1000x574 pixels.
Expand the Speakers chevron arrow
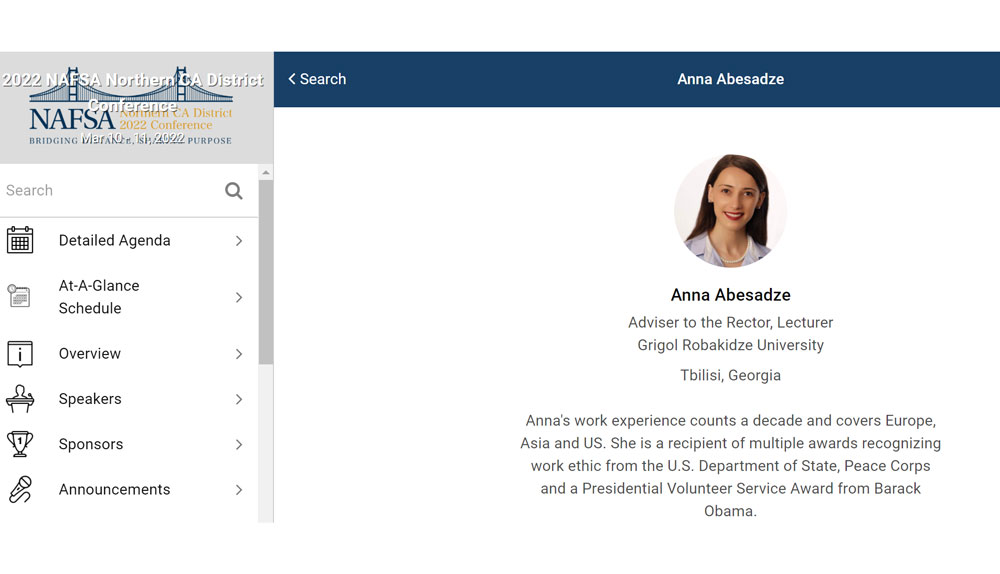tap(239, 399)
